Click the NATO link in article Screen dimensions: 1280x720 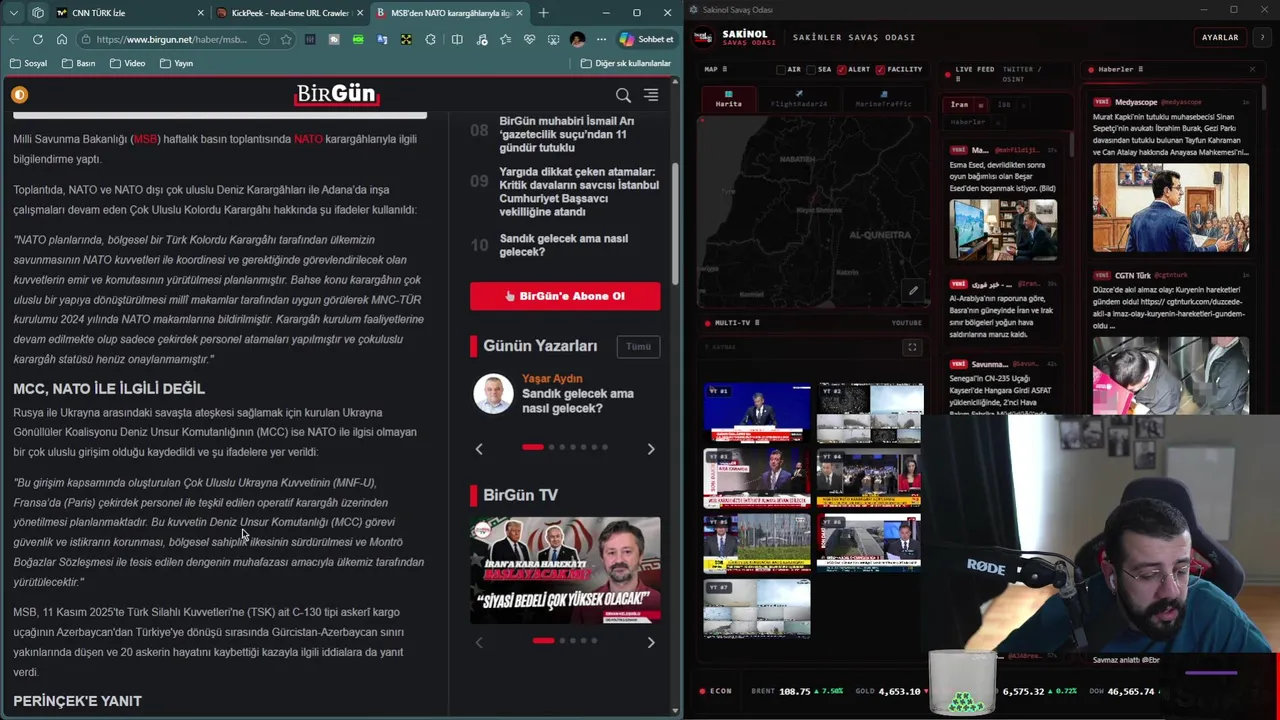308,139
